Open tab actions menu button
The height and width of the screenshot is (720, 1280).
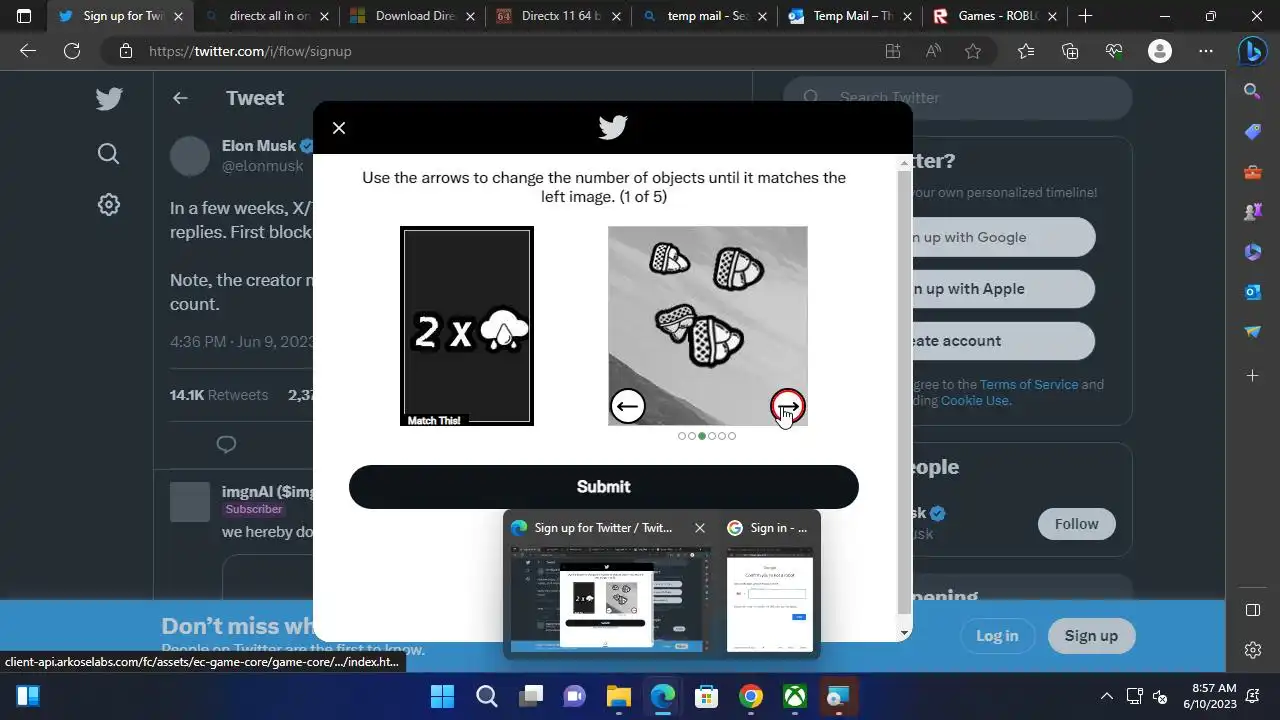[24, 16]
